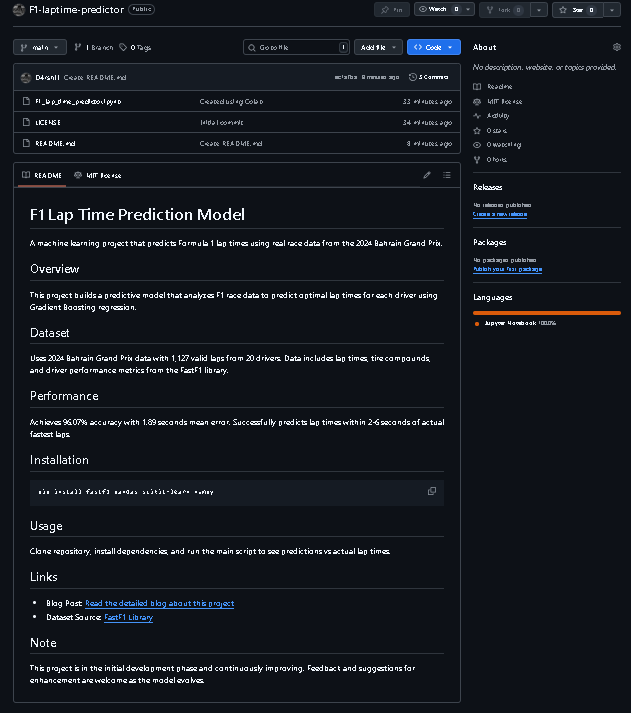The height and width of the screenshot is (713, 631).
Task: Click the F1-laptime-predictor repository name
Action: (76, 10)
